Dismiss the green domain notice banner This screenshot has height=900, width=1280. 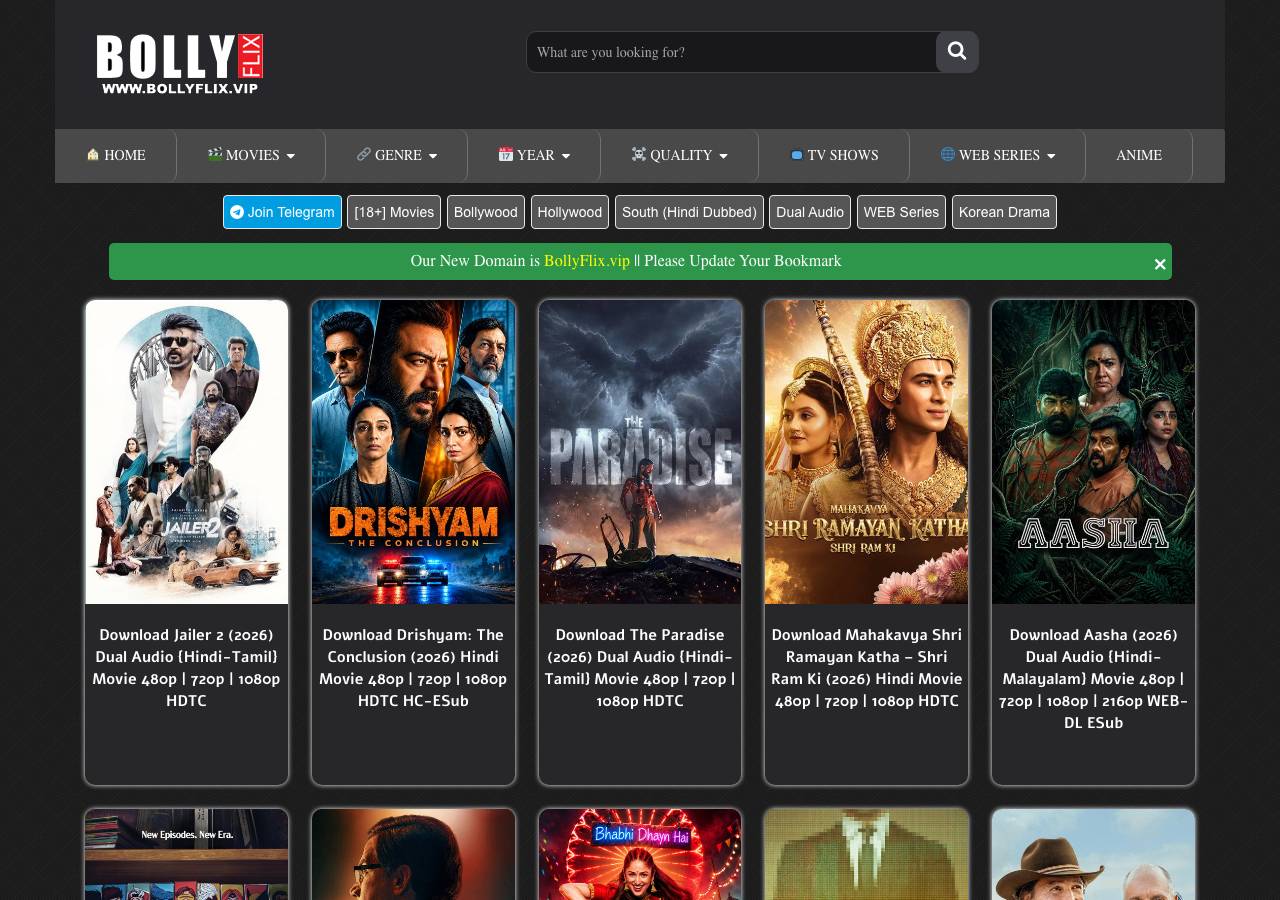pyautogui.click(x=1160, y=264)
